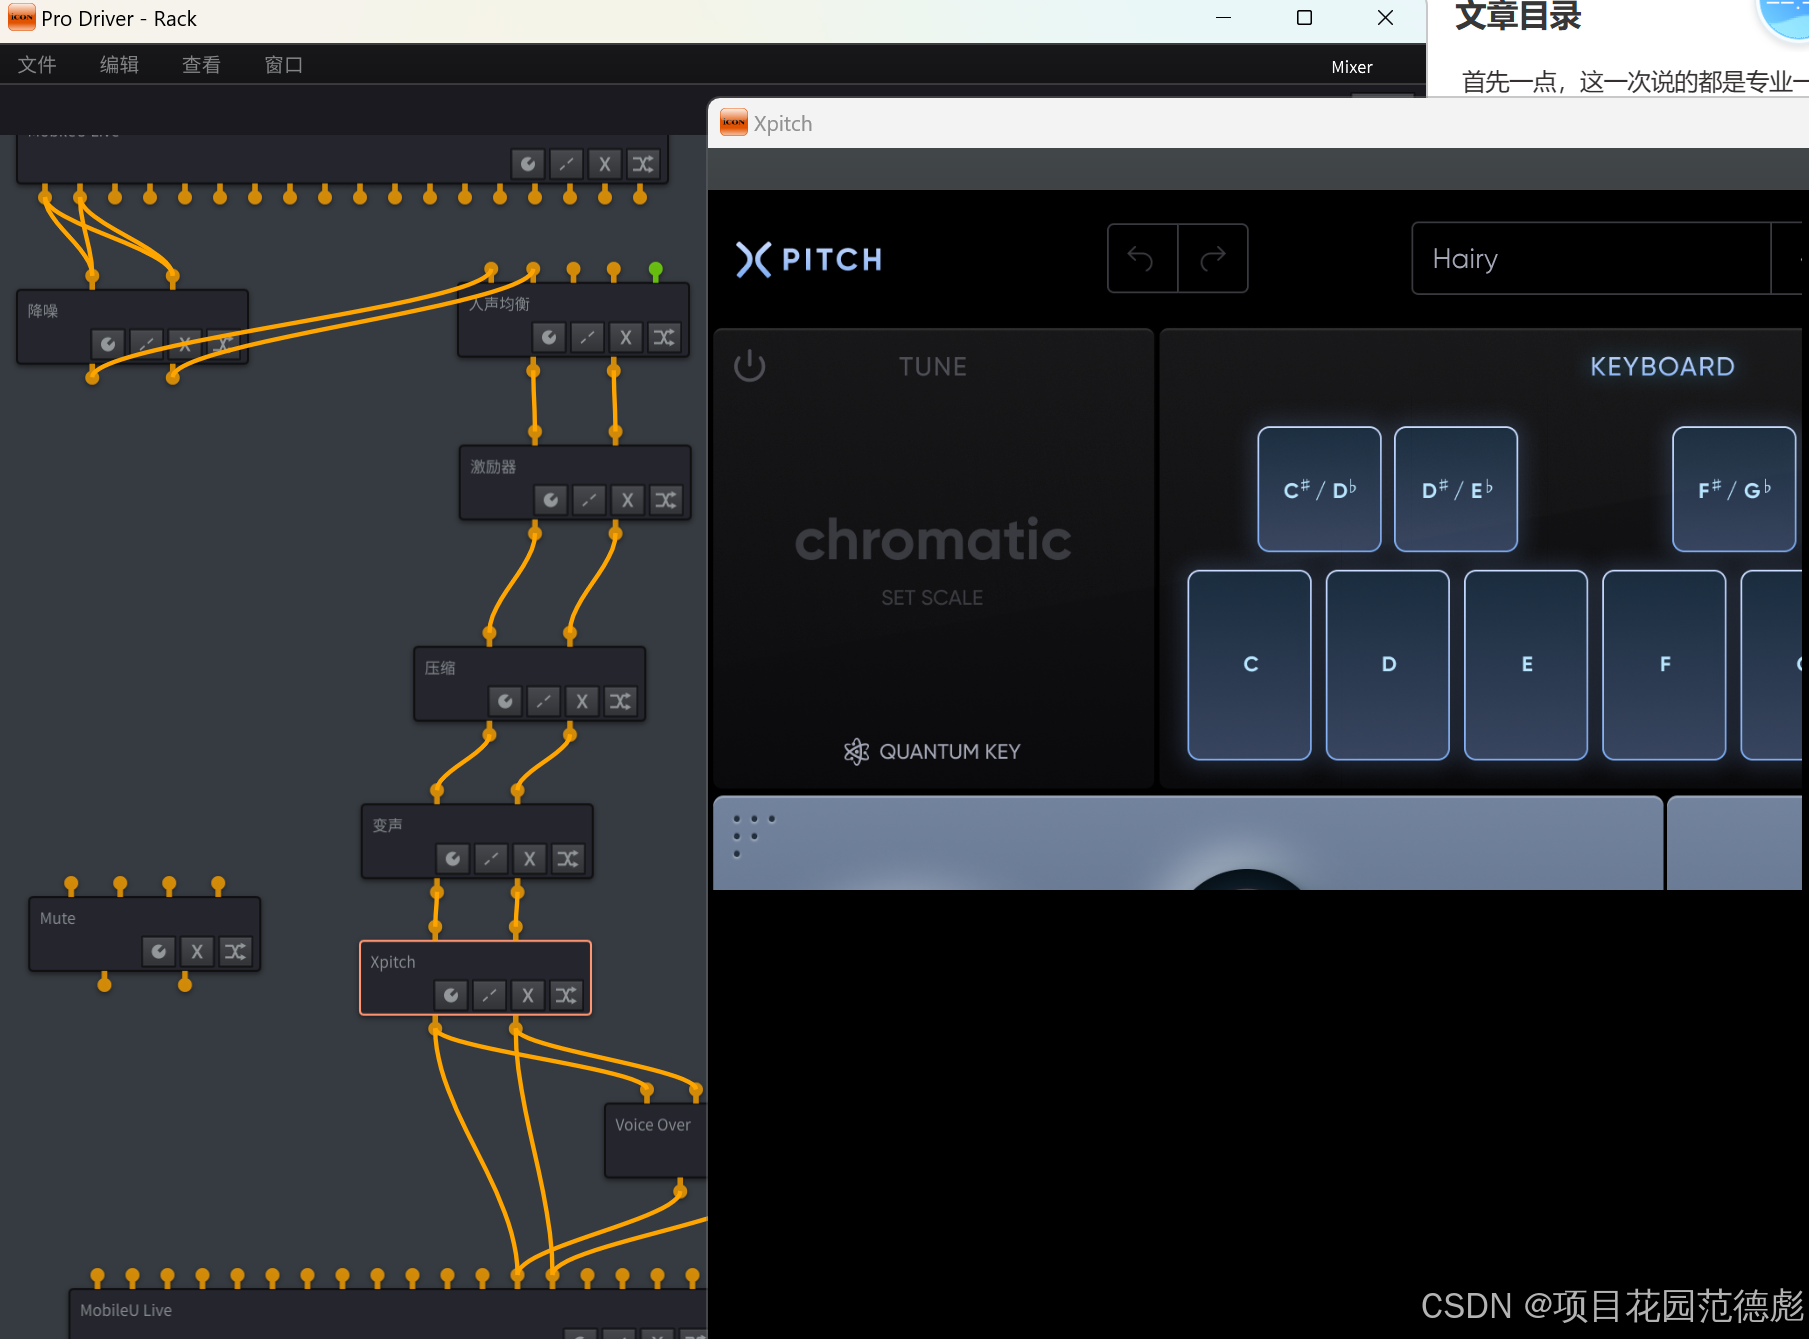Click the knob icon on the 变声 node
Screen dimensions: 1809x1339
coord(453,859)
